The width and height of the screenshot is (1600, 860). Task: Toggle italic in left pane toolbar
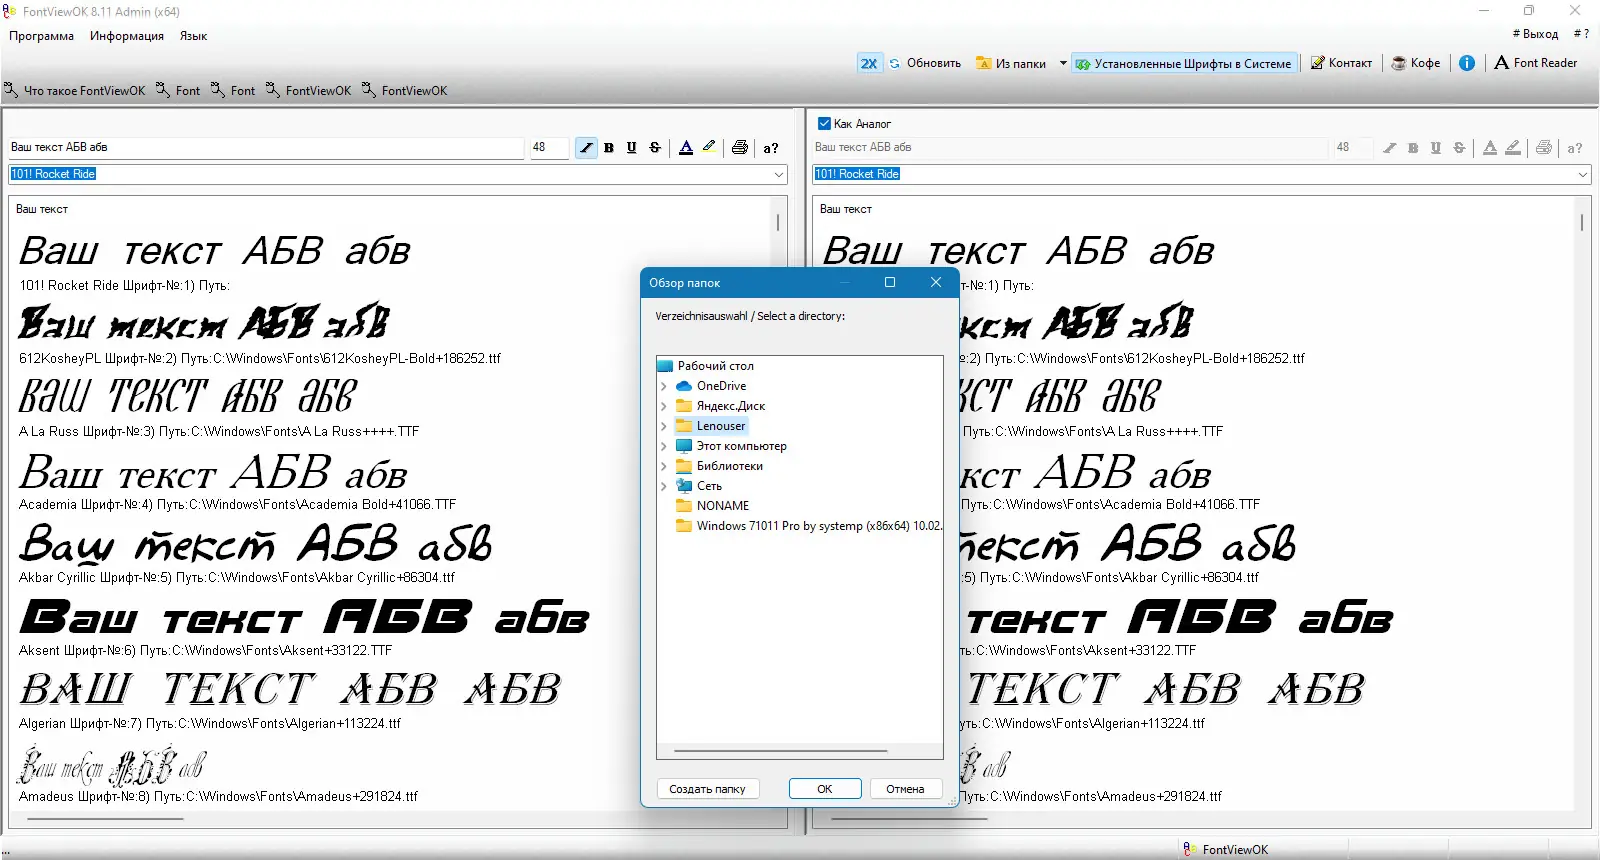[586, 148]
